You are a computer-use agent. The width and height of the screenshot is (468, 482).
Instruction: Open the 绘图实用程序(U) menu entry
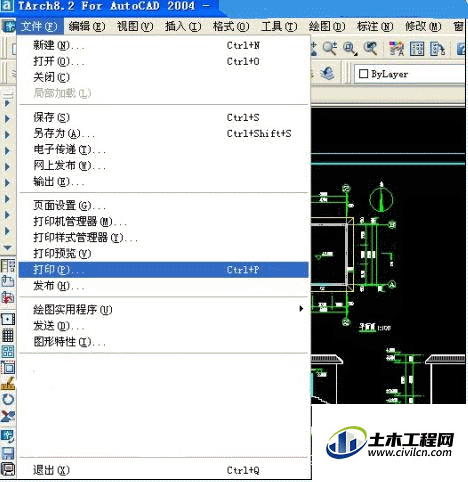[163, 309]
